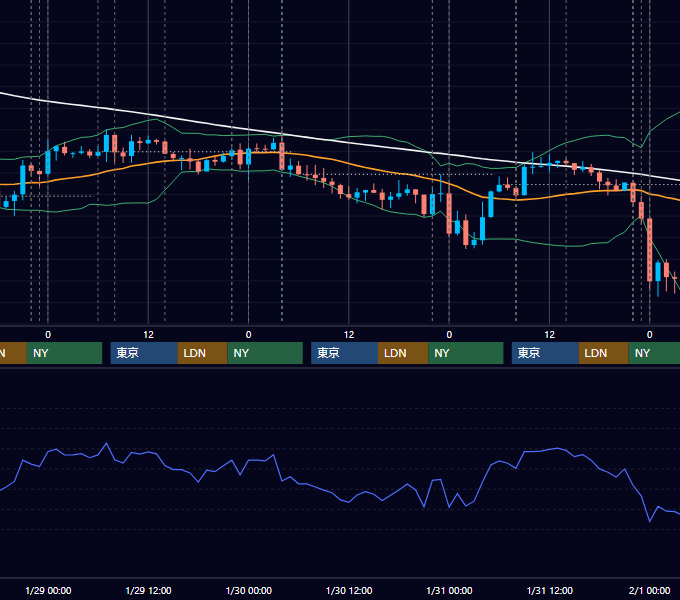Click the 1/31 12:00 time axis label
Screen dimensions: 680x600
(549, 590)
